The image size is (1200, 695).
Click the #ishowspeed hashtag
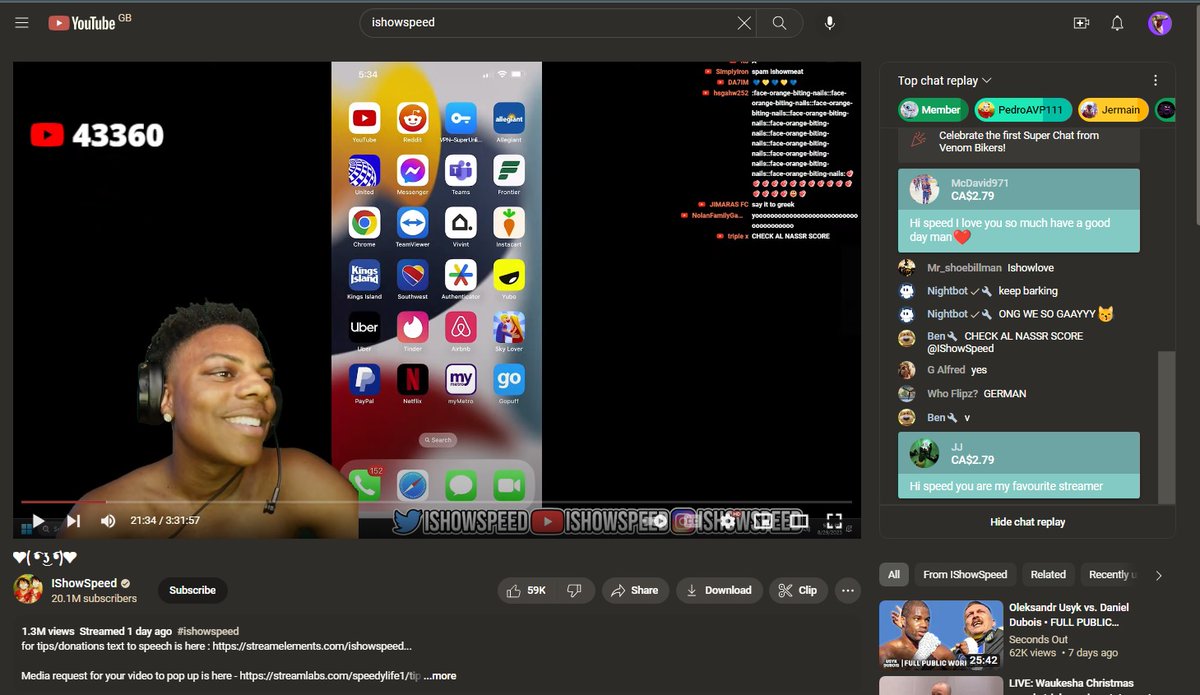coord(208,631)
